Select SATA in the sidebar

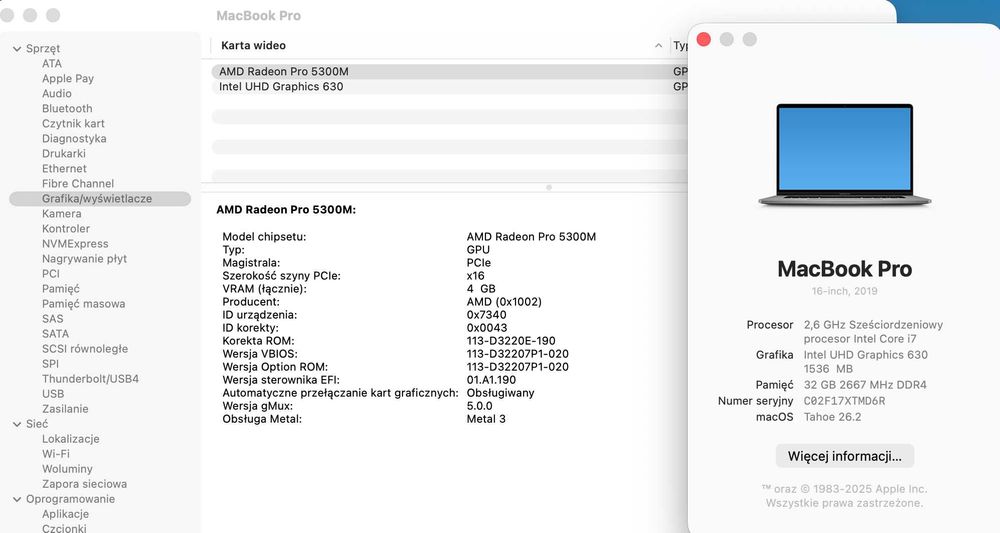pos(55,333)
